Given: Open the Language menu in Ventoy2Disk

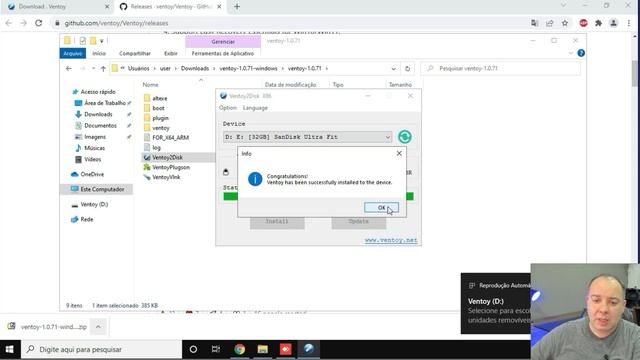Looking at the screenshot, I should (255, 108).
